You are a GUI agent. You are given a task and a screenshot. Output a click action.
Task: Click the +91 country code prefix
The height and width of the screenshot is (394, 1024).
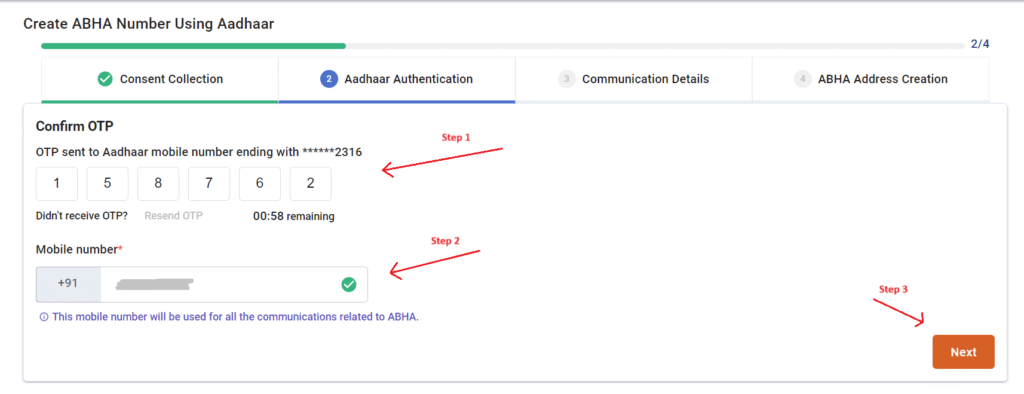(68, 284)
